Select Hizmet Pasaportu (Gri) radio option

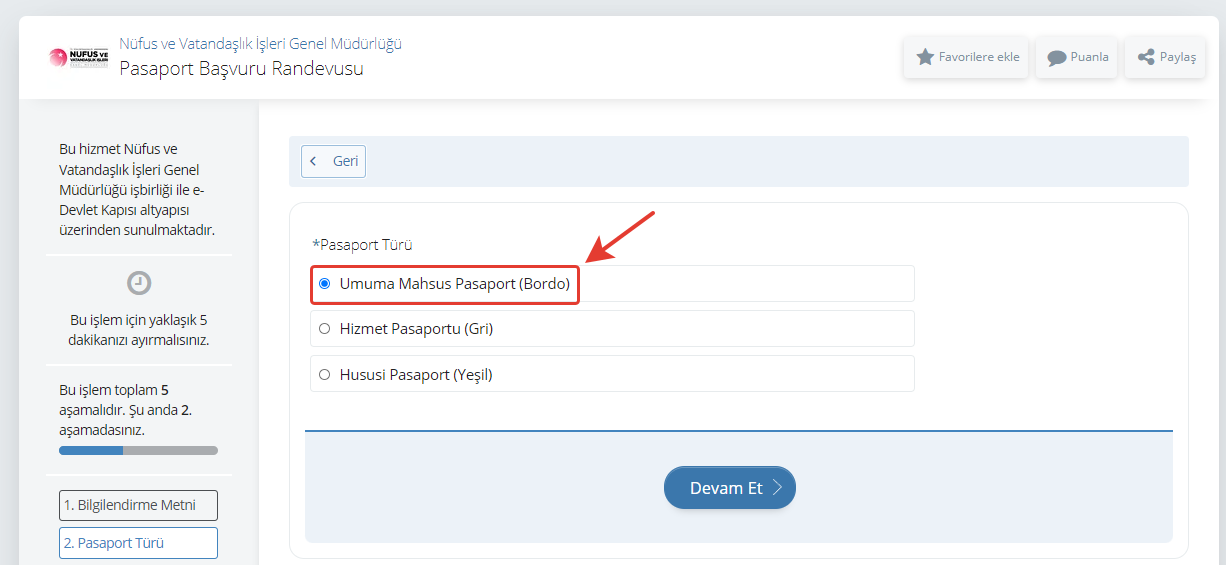324,328
